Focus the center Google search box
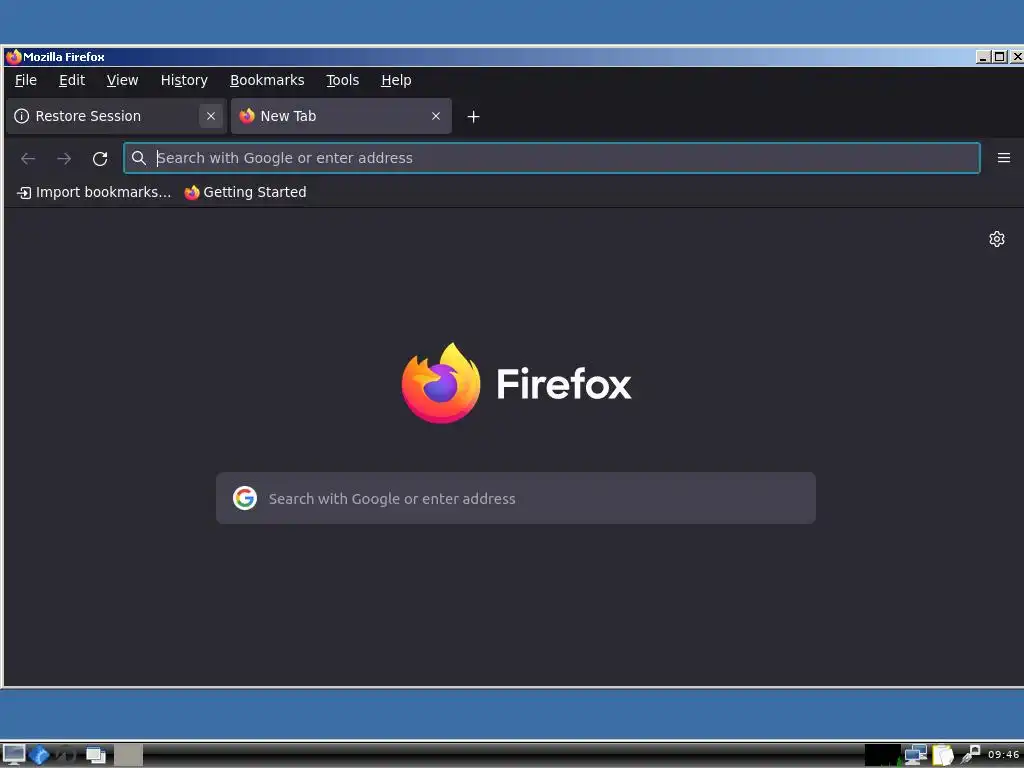 click(516, 498)
